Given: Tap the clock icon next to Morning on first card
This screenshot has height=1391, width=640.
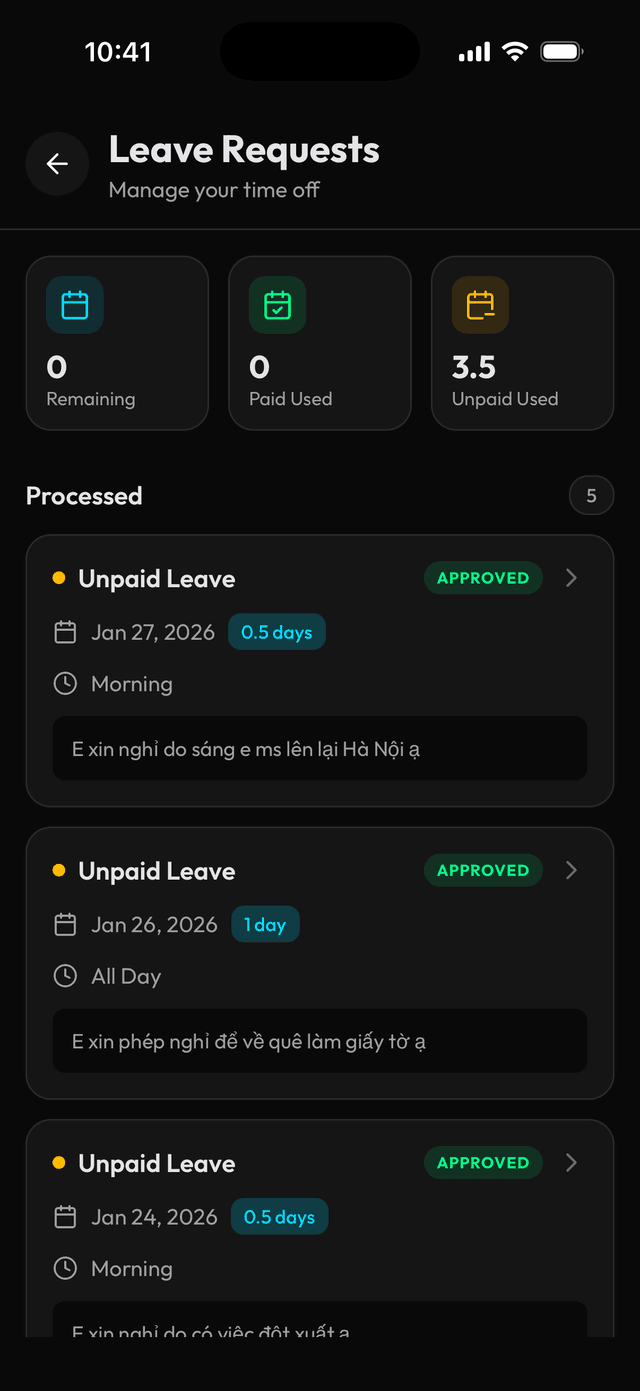Looking at the screenshot, I should point(65,683).
